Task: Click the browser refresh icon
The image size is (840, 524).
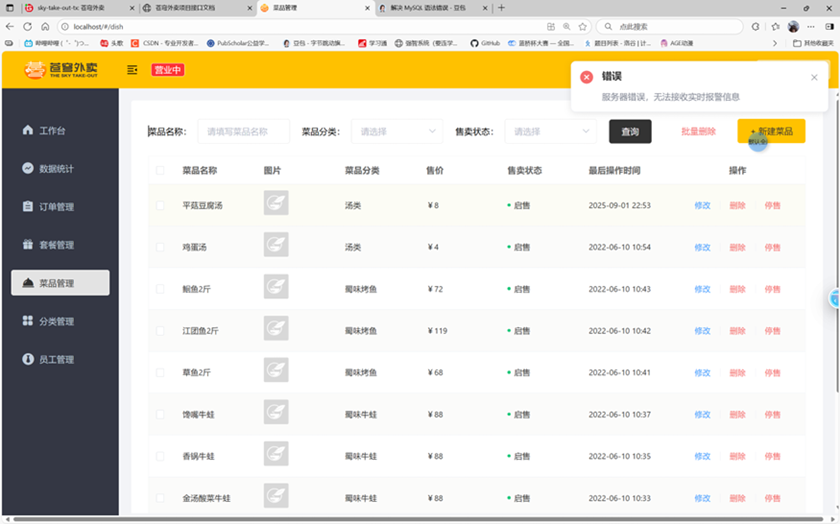Action: [27, 26]
